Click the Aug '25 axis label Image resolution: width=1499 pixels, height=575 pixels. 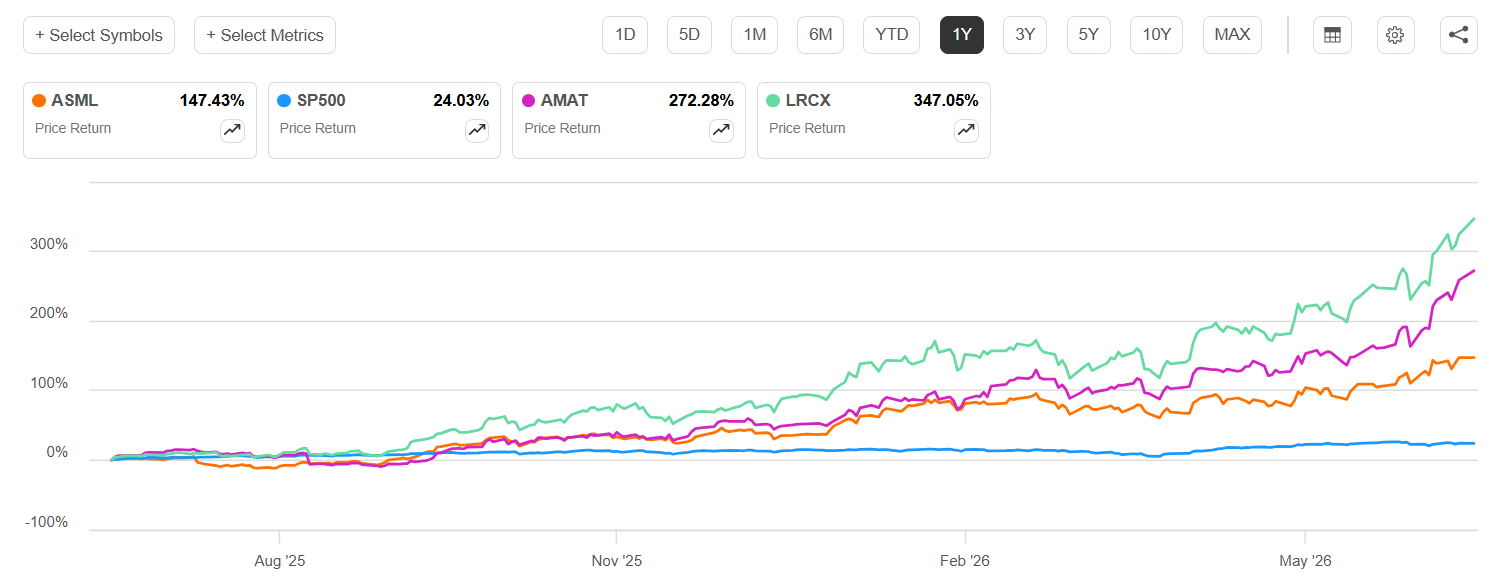coord(280,561)
